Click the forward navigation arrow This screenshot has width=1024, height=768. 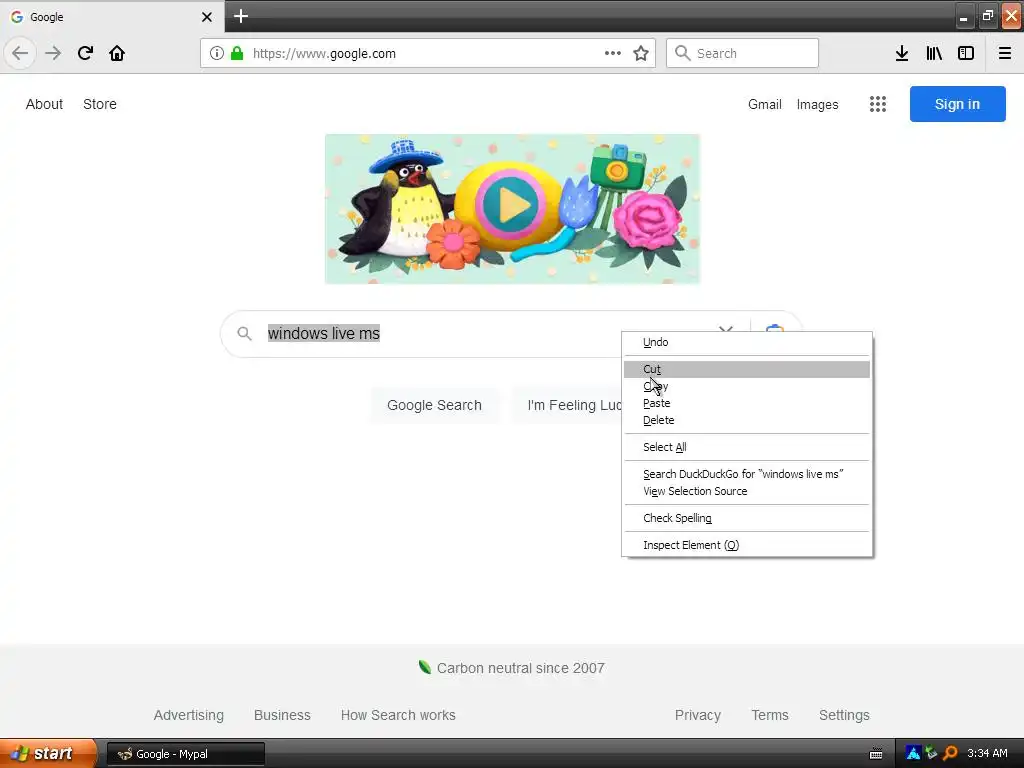pos(53,54)
